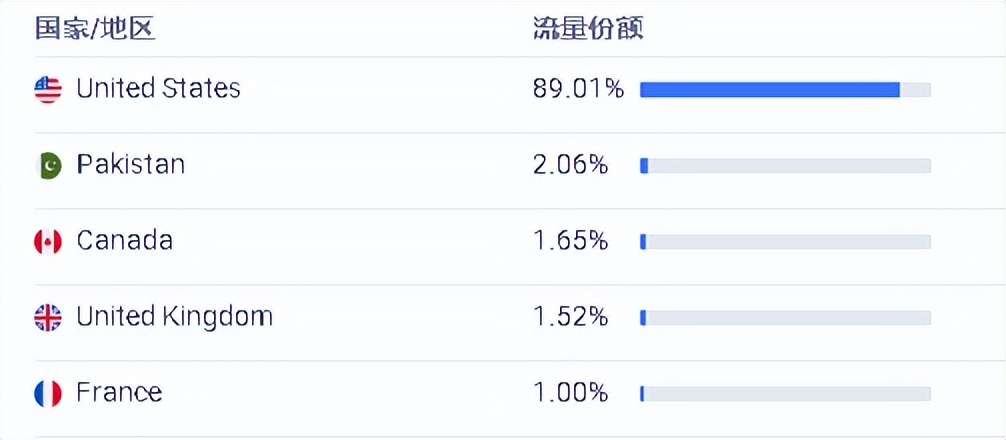Click the 国家/地区 column header
The image size is (1006, 440).
pyautogui.click(x=96, y=30)
